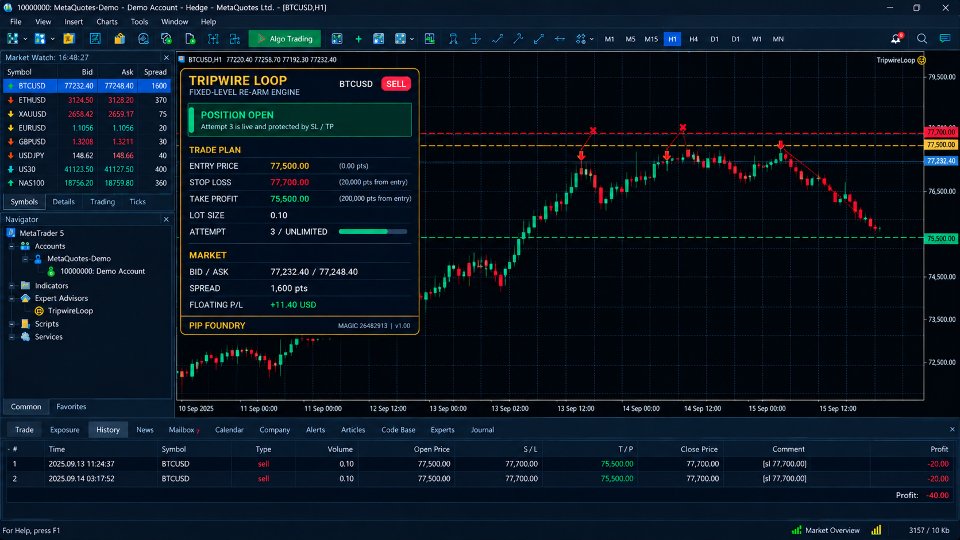The width and height of the screenshot is (960, 540).
Task: Click the green plus toolbar icon
Action: pyautogui.click(x=358, y=39)
